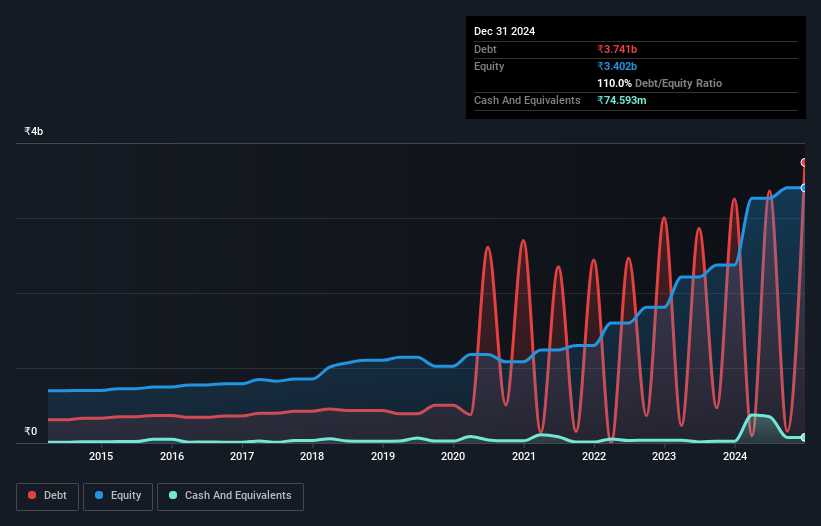
Task: Click the Equity row label in tooltip
Action: [489, 66]
